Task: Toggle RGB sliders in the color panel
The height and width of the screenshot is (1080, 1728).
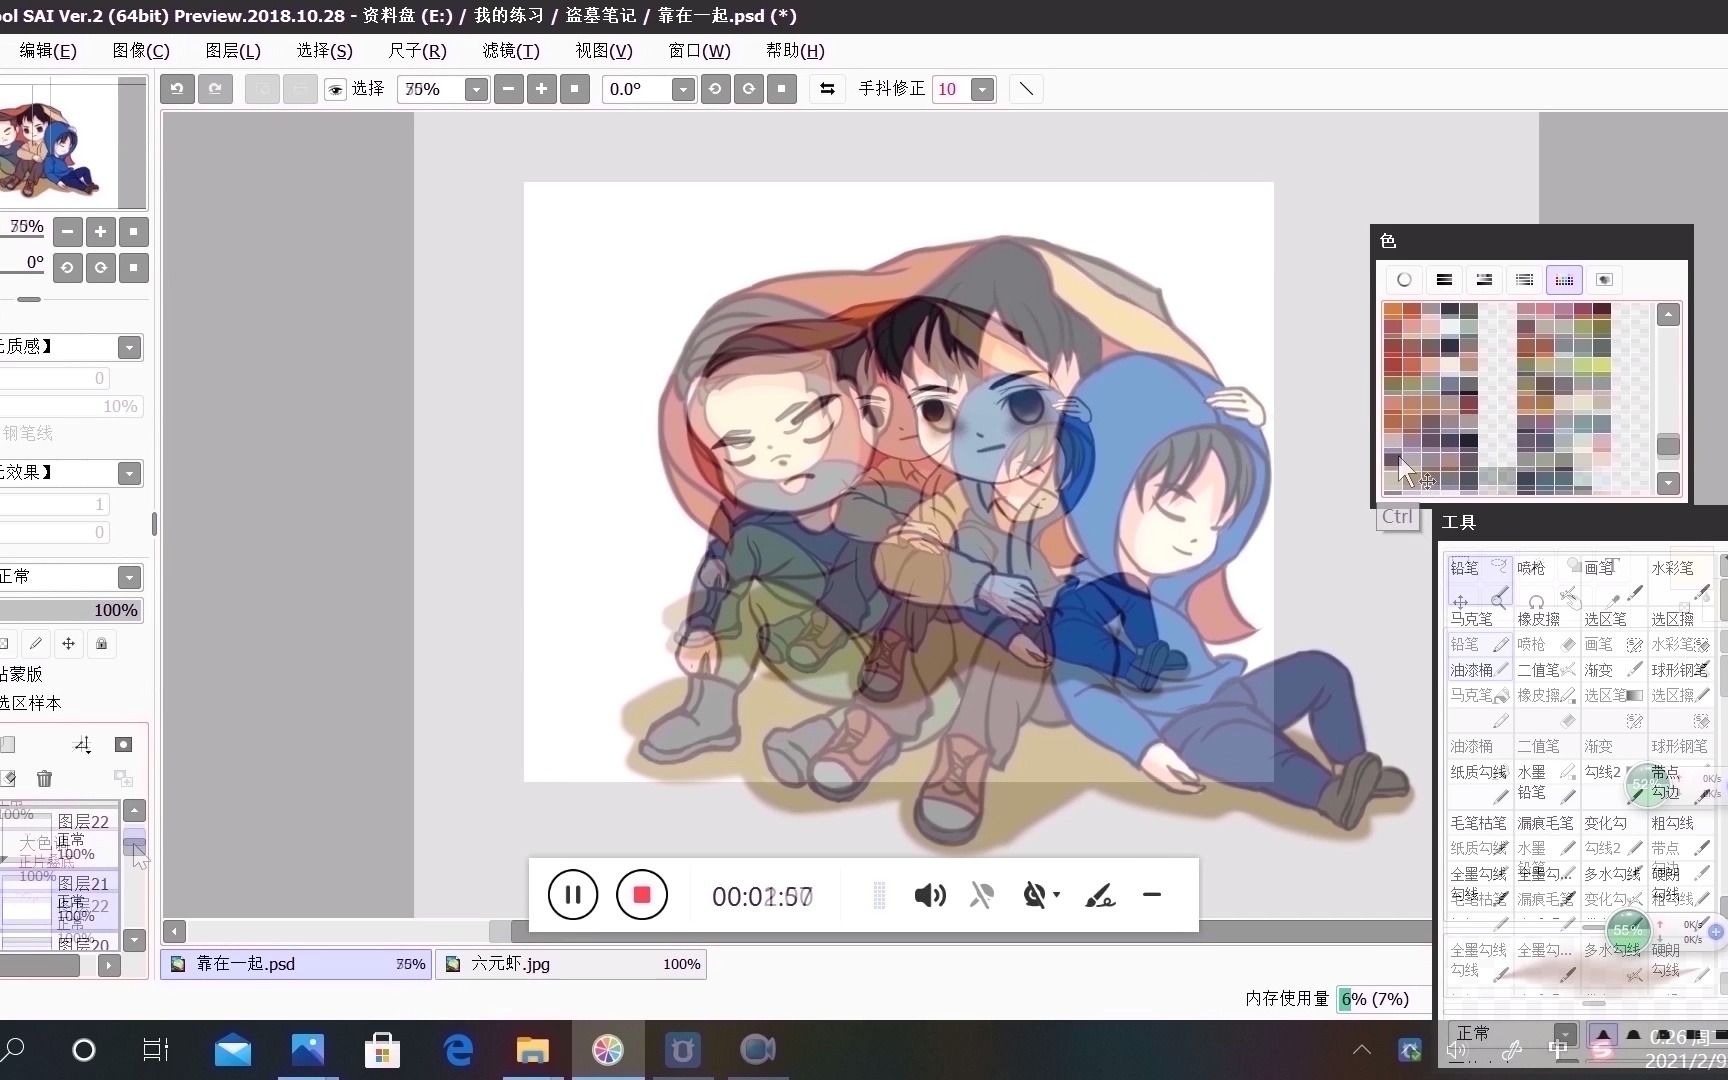Action: point(1444,280)
